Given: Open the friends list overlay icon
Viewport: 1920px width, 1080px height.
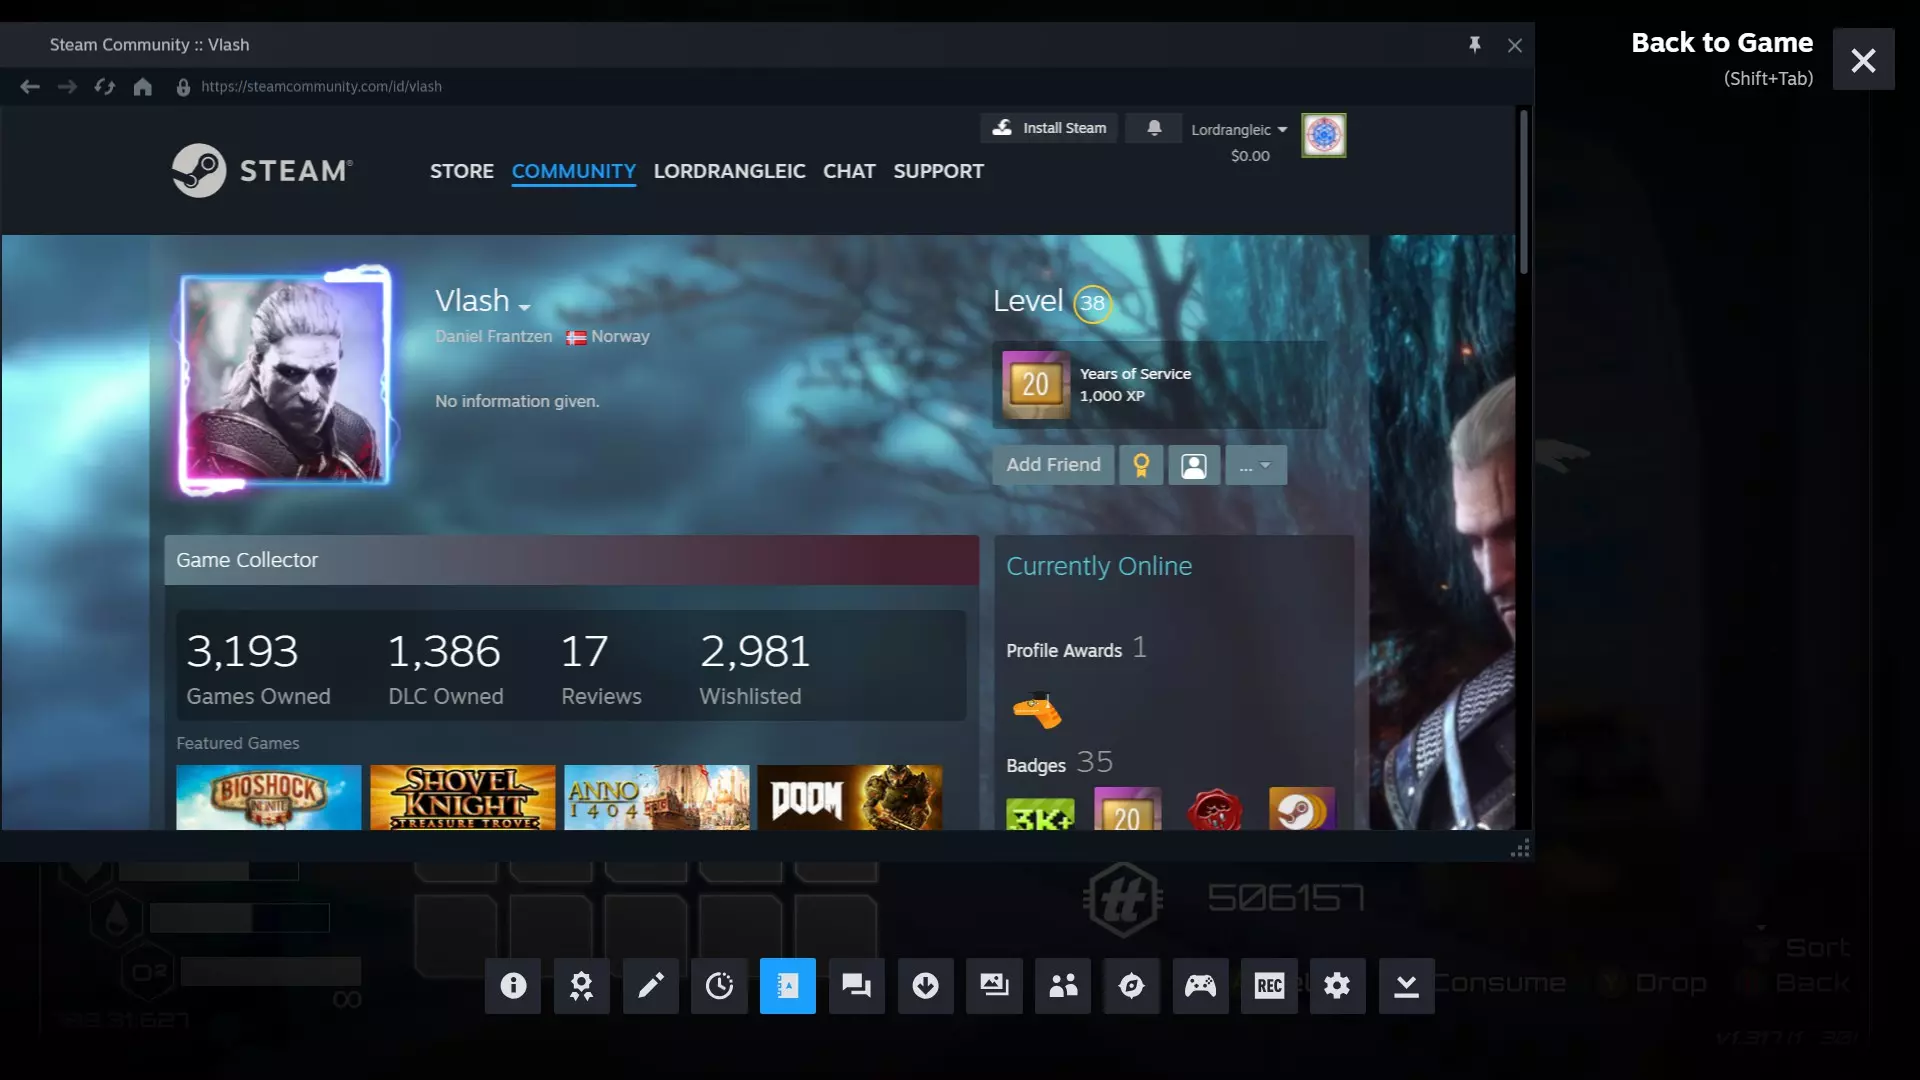Looking at the screenshot, I should tap(1063, 986).
